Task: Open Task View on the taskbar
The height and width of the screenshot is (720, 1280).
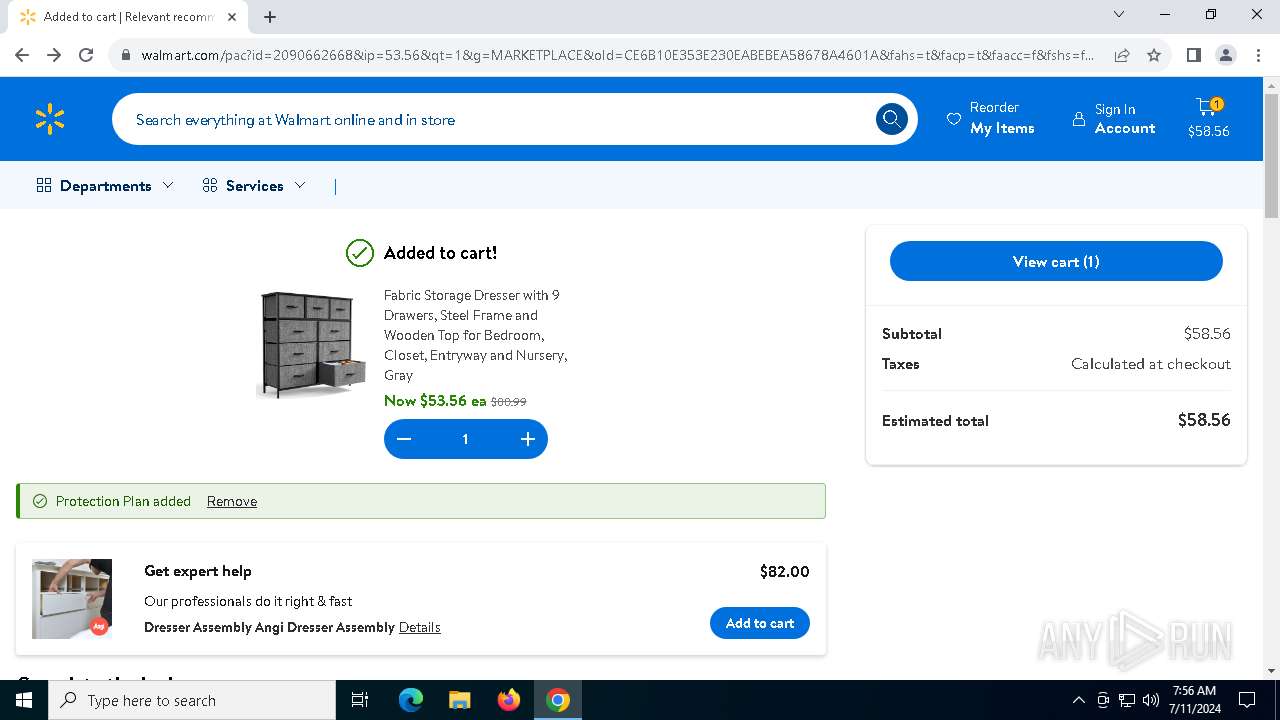Action: (x=360, y=700)
